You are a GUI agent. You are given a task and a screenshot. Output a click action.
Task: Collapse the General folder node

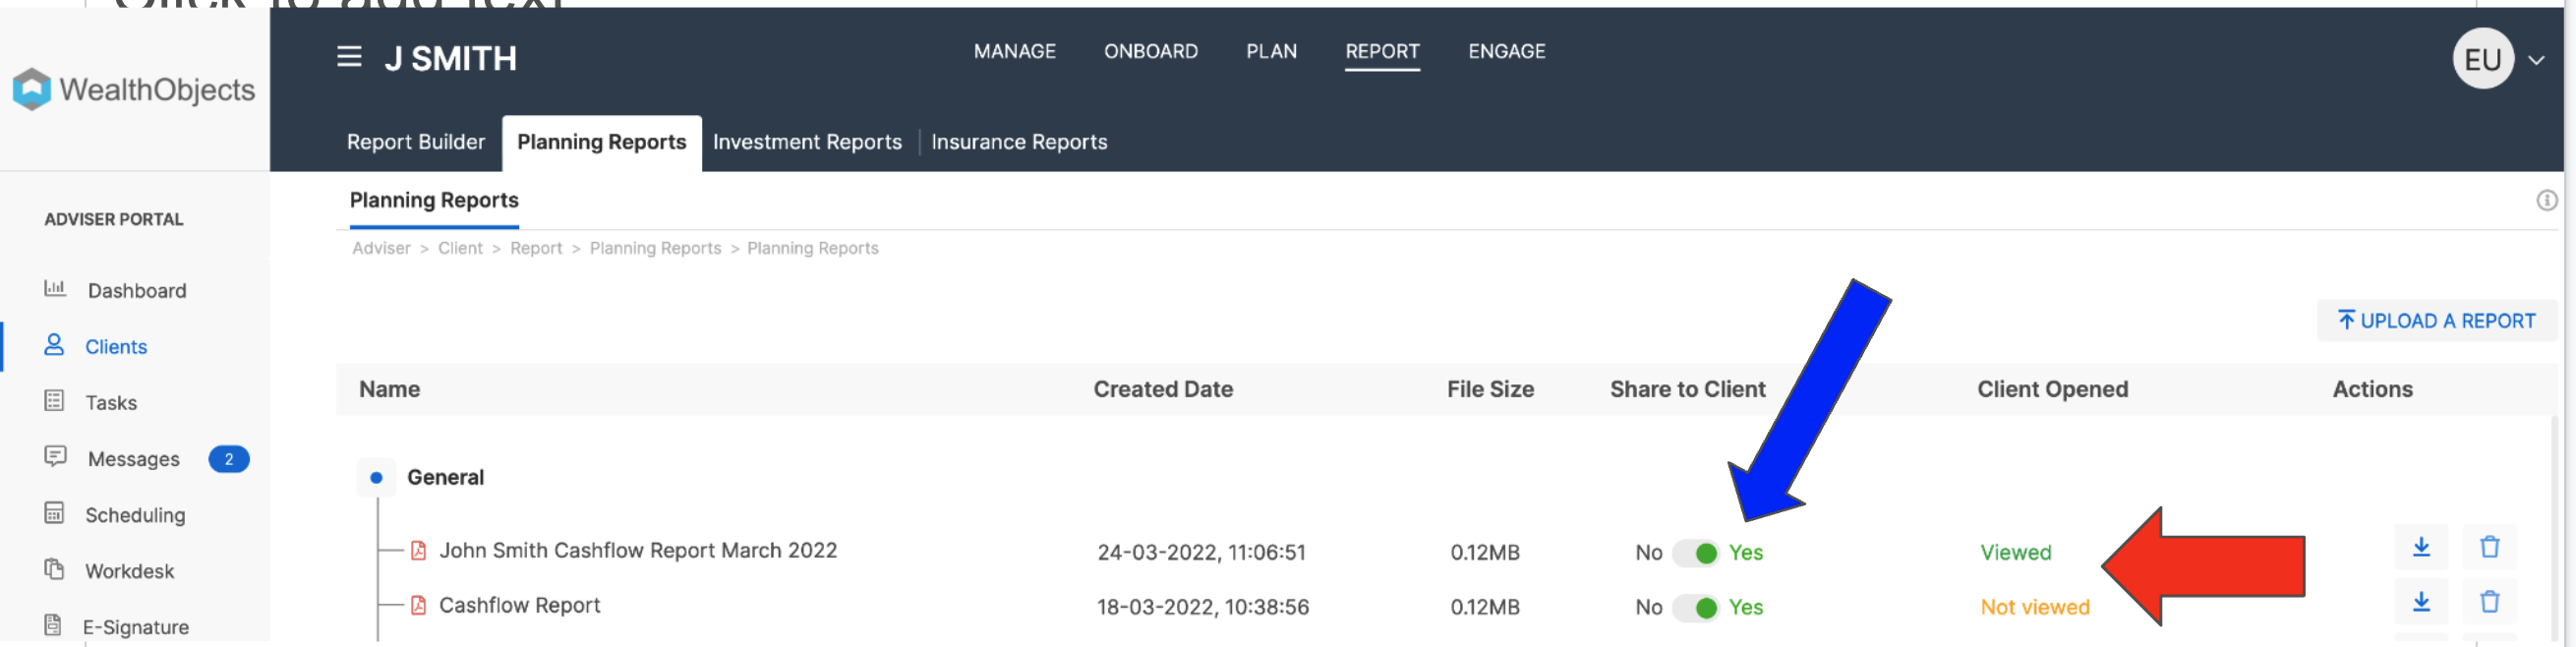376,478
